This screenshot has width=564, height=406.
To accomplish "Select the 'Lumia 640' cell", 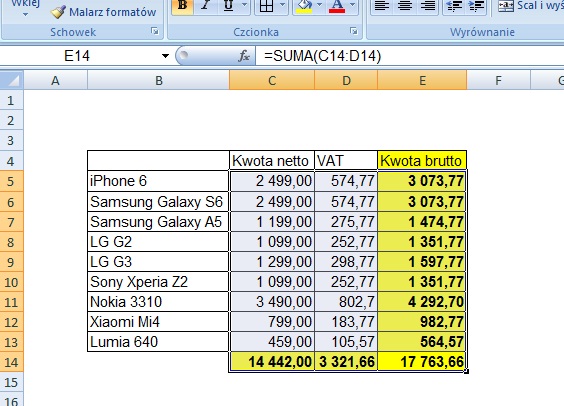I will pyautogui.click(x=158, y=342).
